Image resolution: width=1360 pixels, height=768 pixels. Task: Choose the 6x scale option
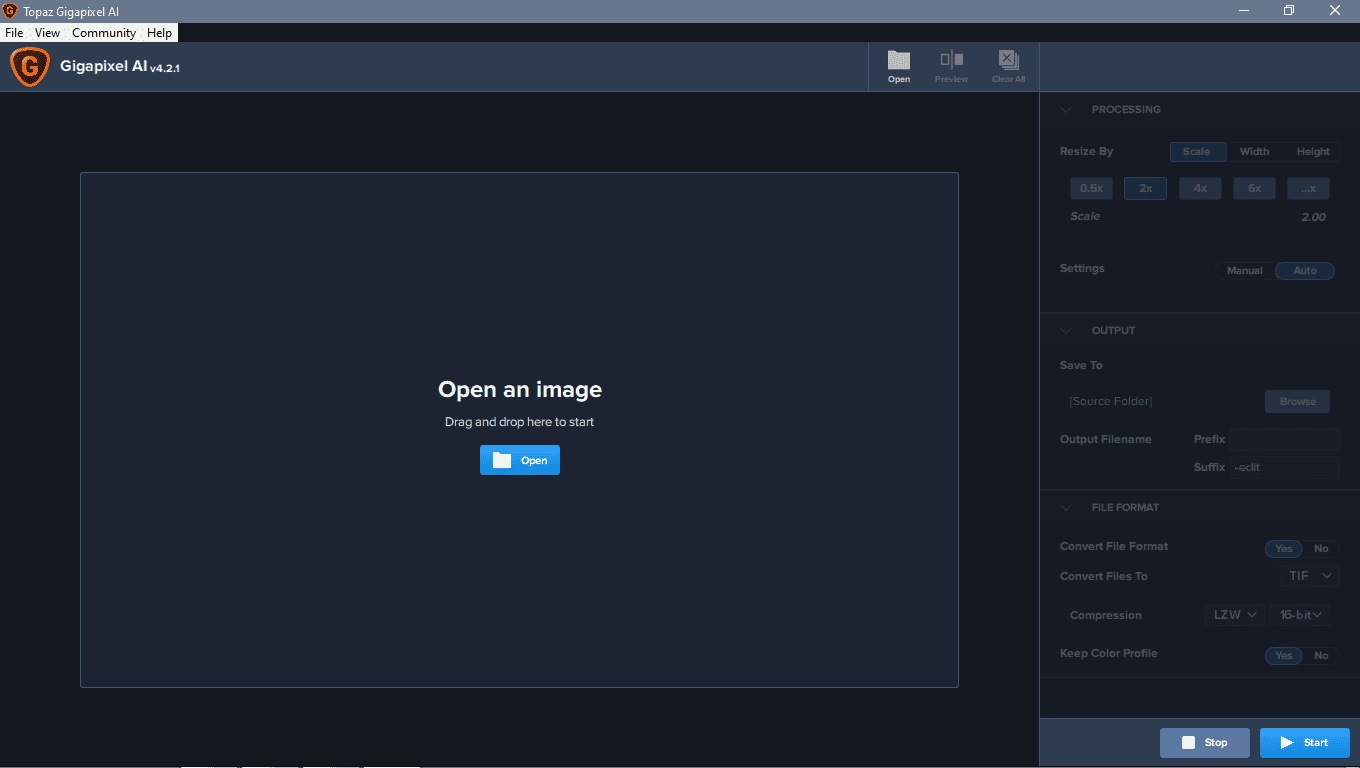pos(1254,188)
